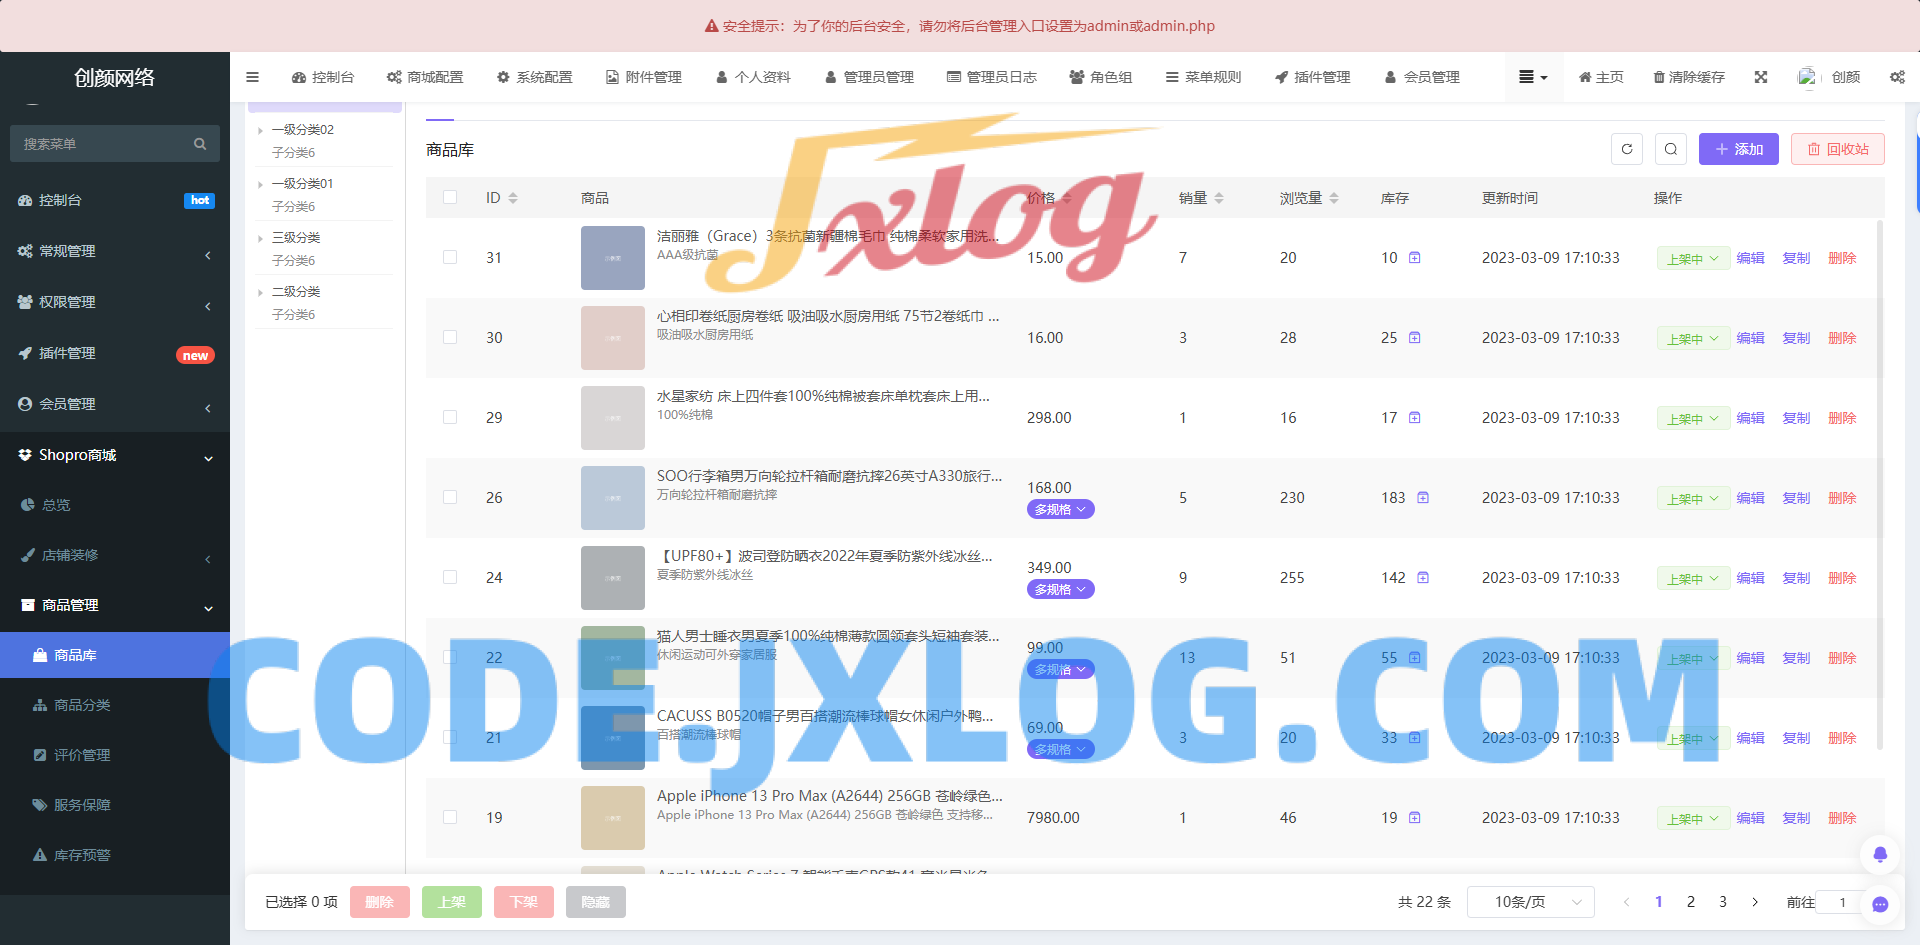Click the 前往 page number input field
Viewport: 1920px width, 945px height.
[1842, 901]
